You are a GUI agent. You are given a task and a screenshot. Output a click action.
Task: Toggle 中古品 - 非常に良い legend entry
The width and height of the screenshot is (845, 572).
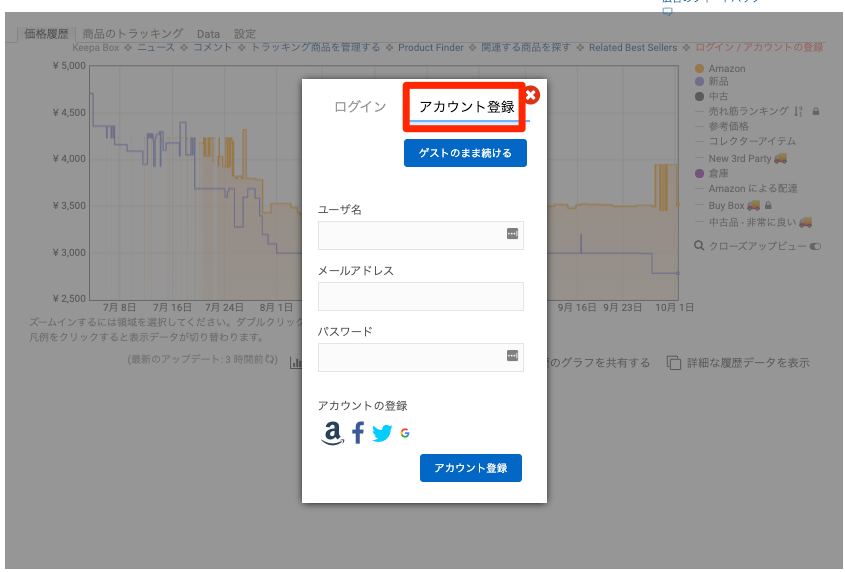752,222
